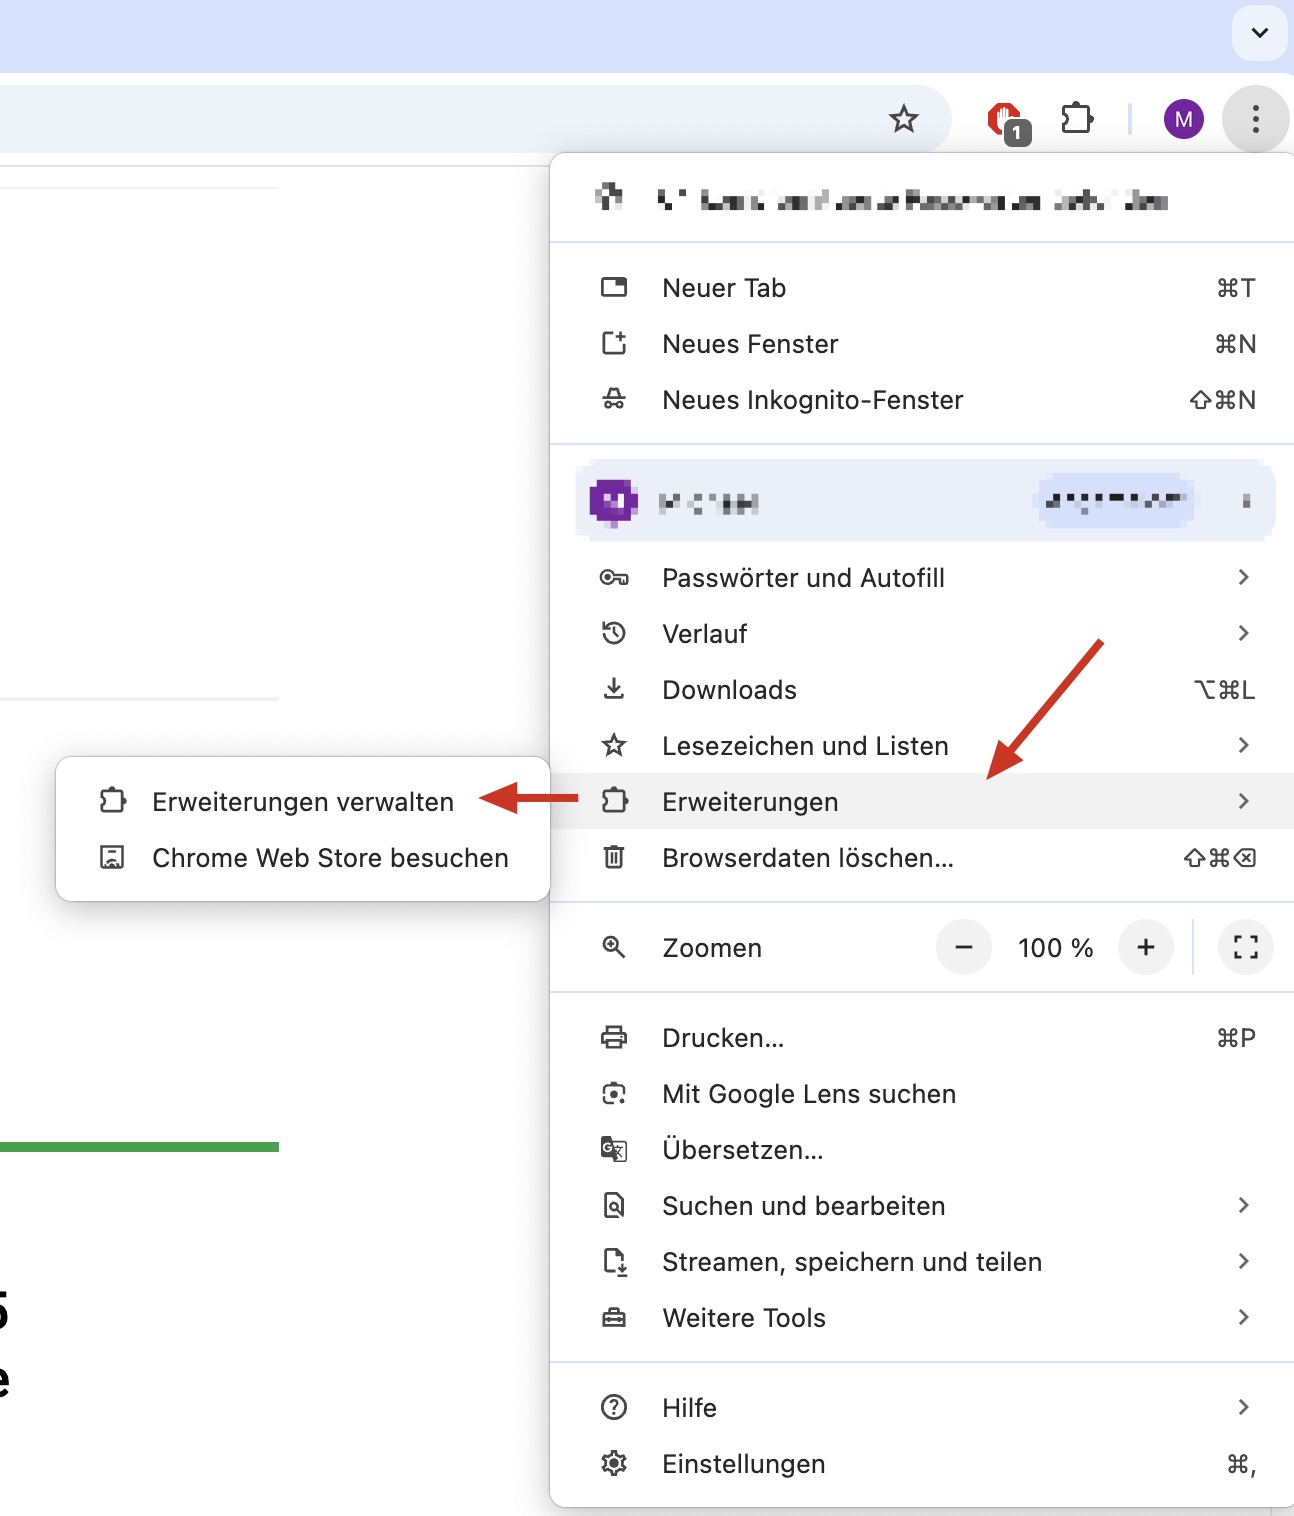Expand the Passwörter und Autofill submenu arrow
Image resolution: width=1294 pixels, height=1516 pixels.
[x=1243, y=577]
